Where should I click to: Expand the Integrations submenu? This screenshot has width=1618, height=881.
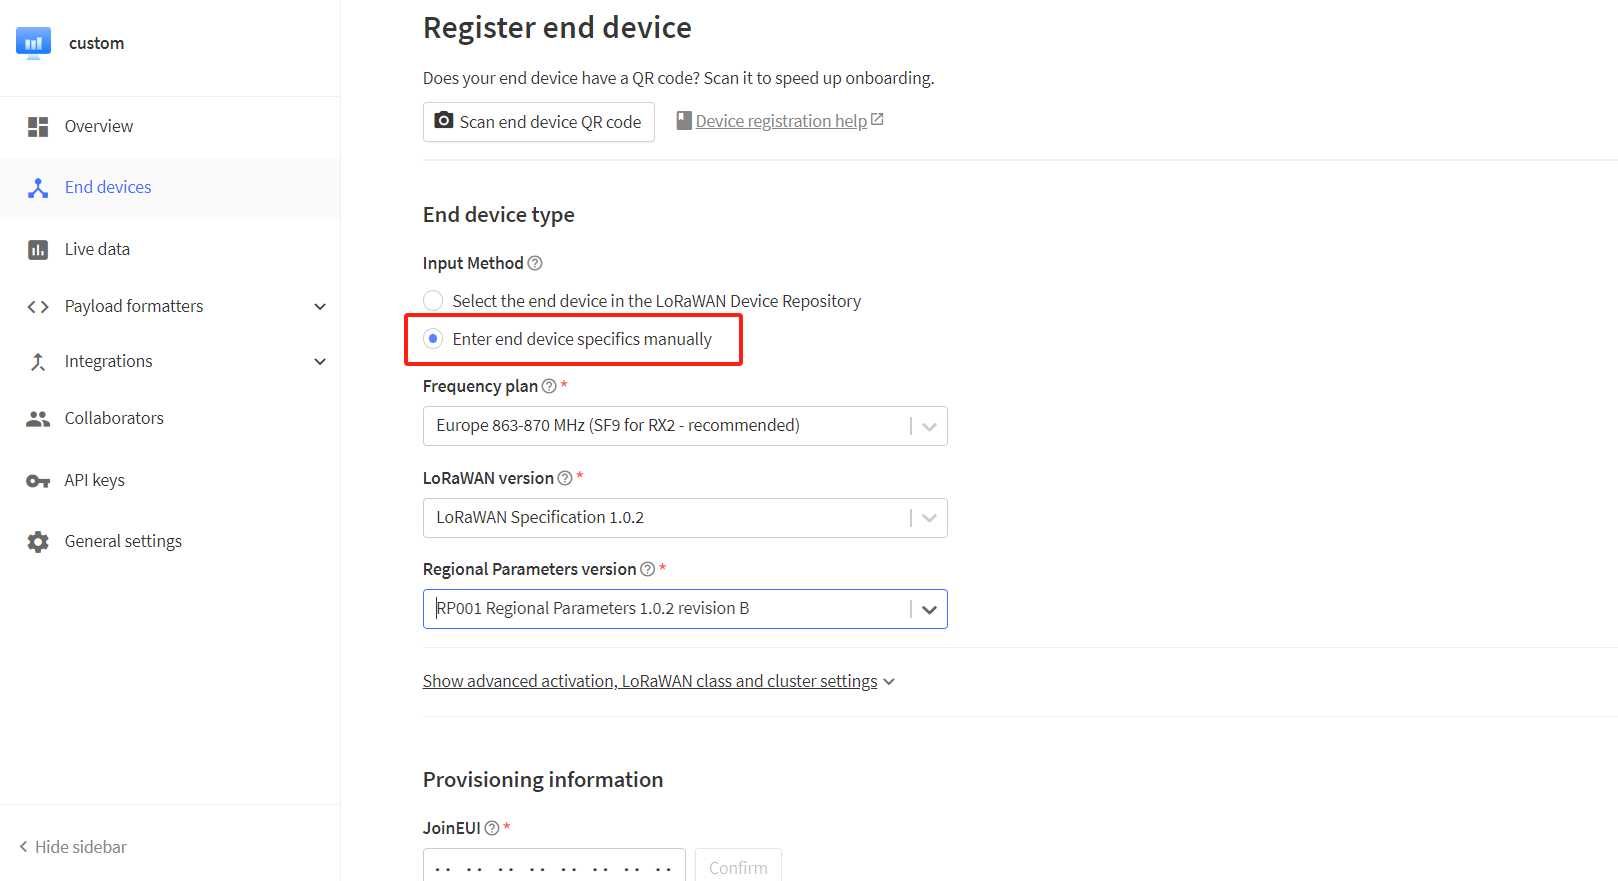(x=320, y=361)
